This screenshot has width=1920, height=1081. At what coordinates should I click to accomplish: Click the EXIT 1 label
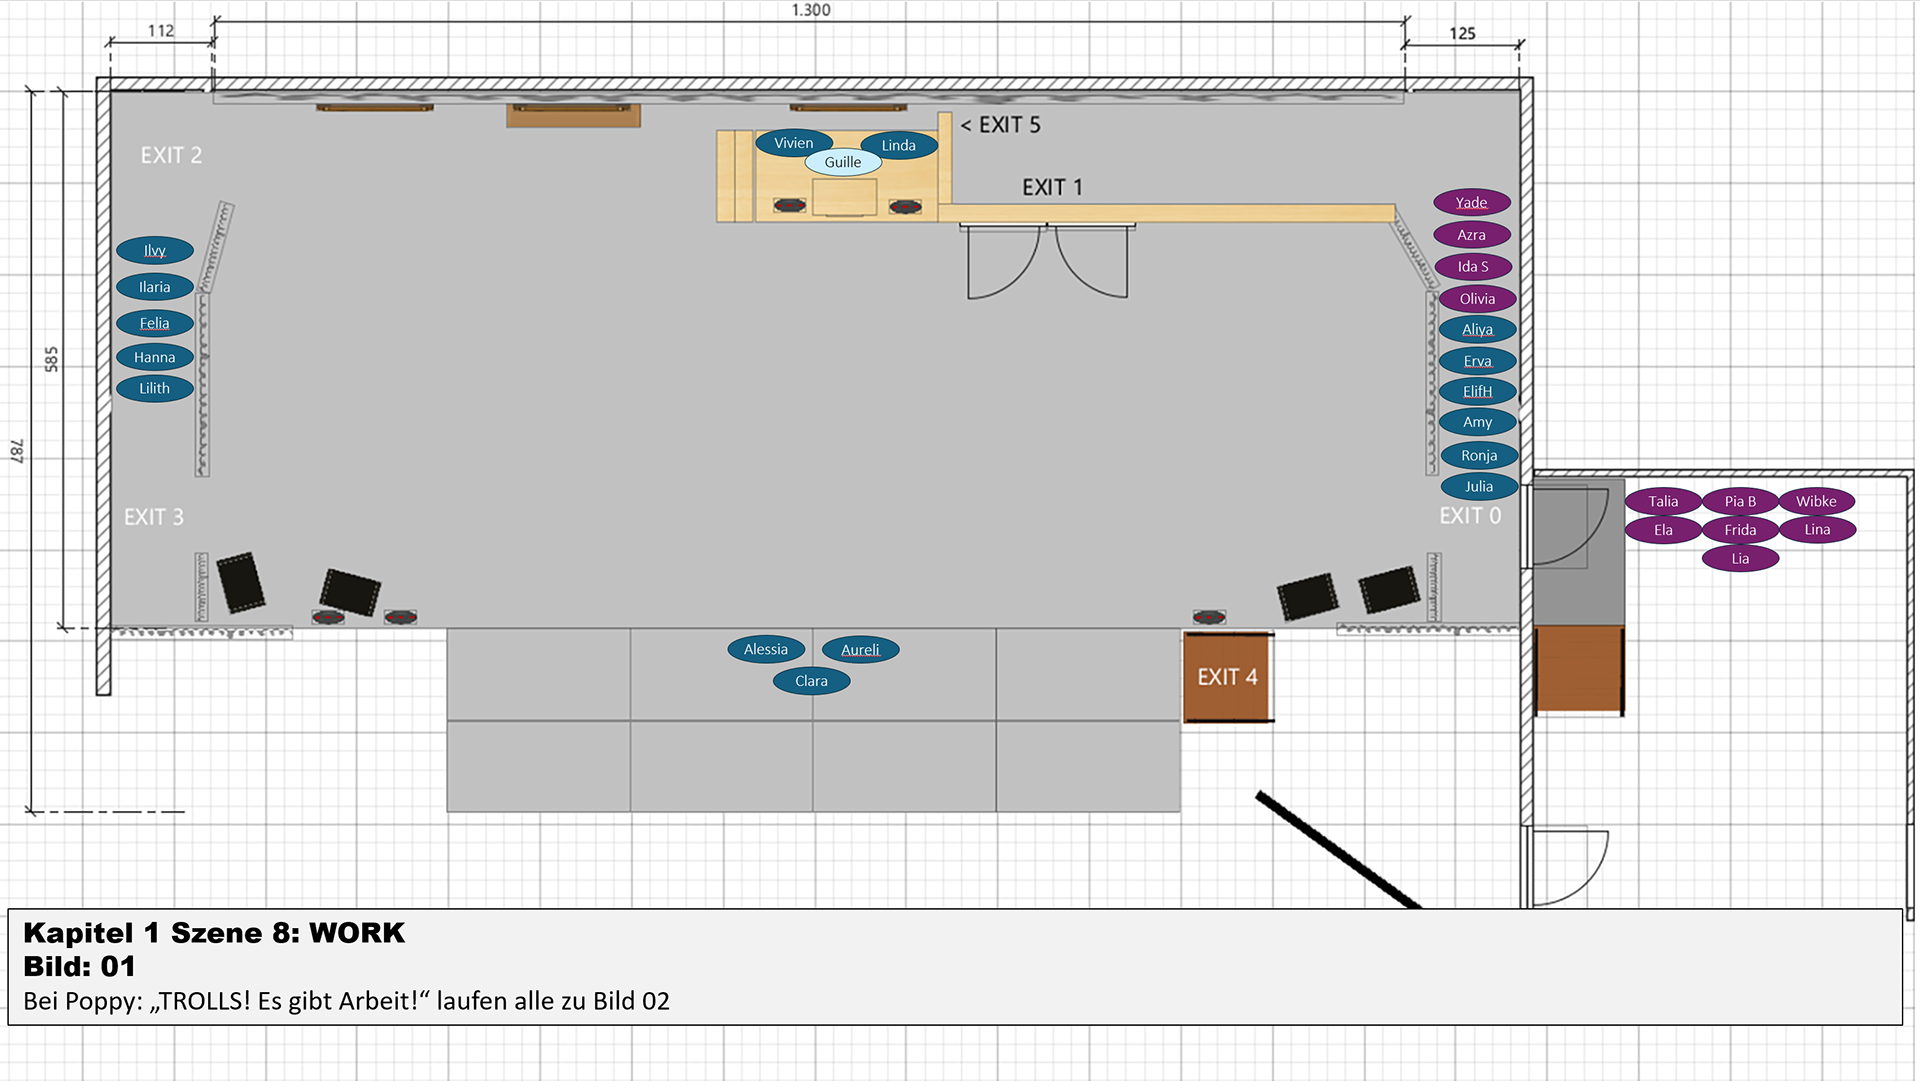point(1051,188)
